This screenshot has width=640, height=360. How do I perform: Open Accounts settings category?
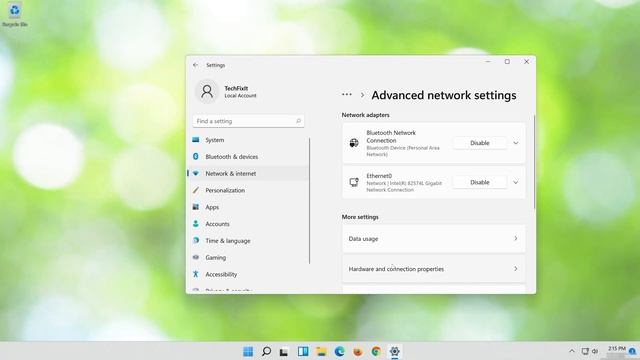(248, 224)
